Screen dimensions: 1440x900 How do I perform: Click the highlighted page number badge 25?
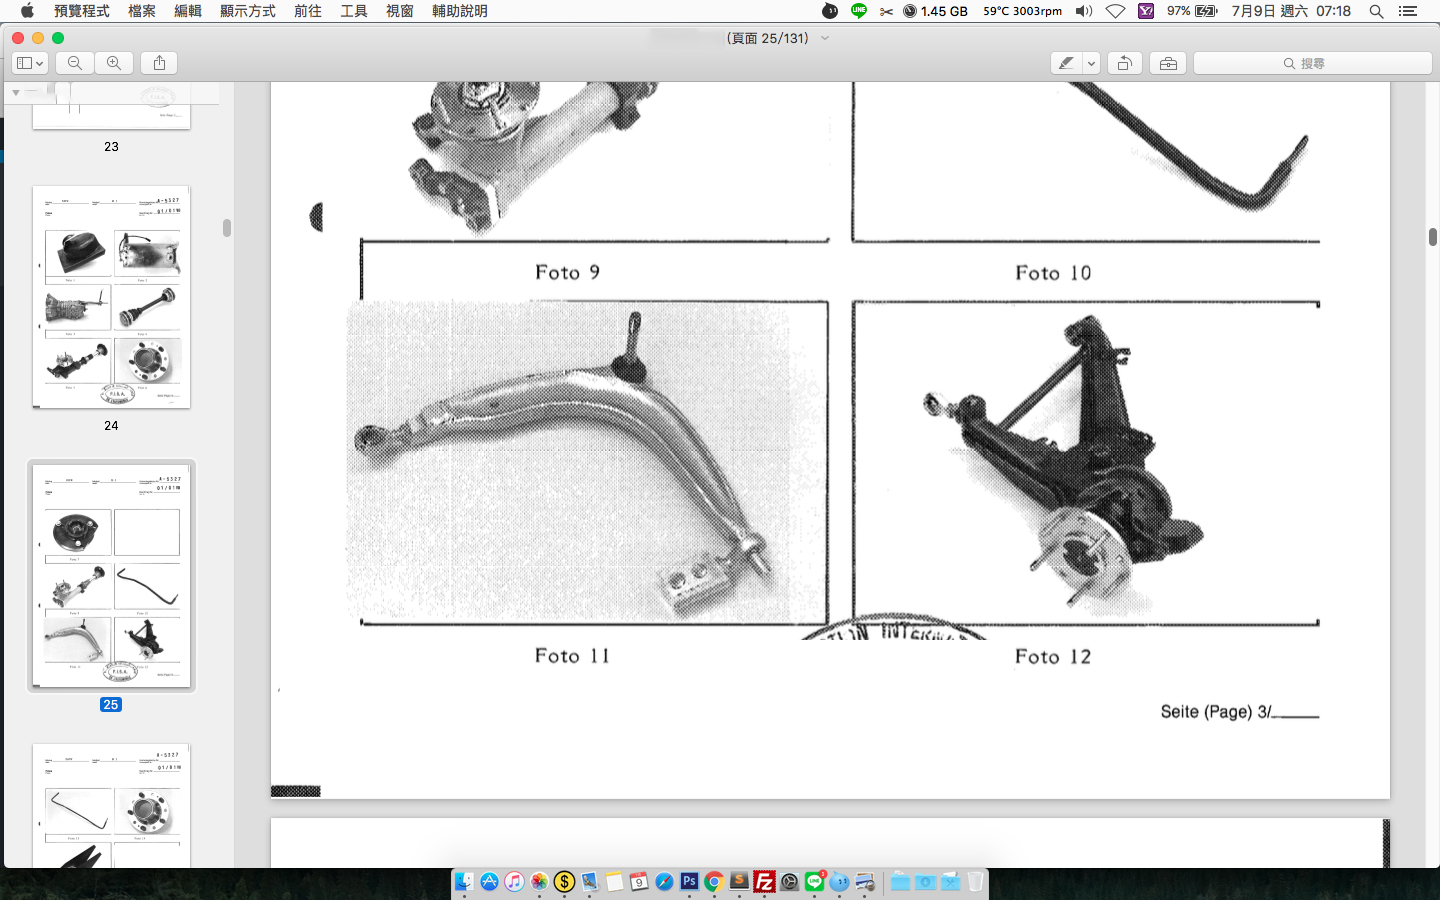click(111, 704)
